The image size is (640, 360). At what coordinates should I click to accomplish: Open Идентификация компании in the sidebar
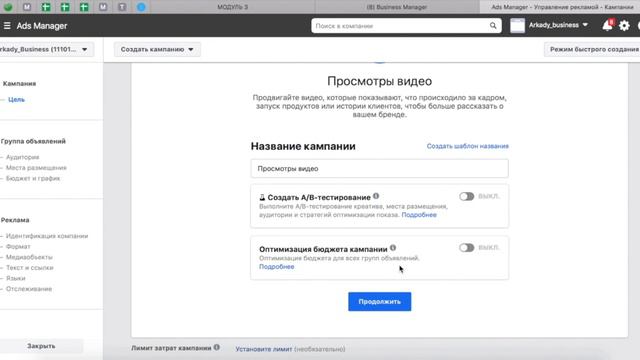point(47,236)
